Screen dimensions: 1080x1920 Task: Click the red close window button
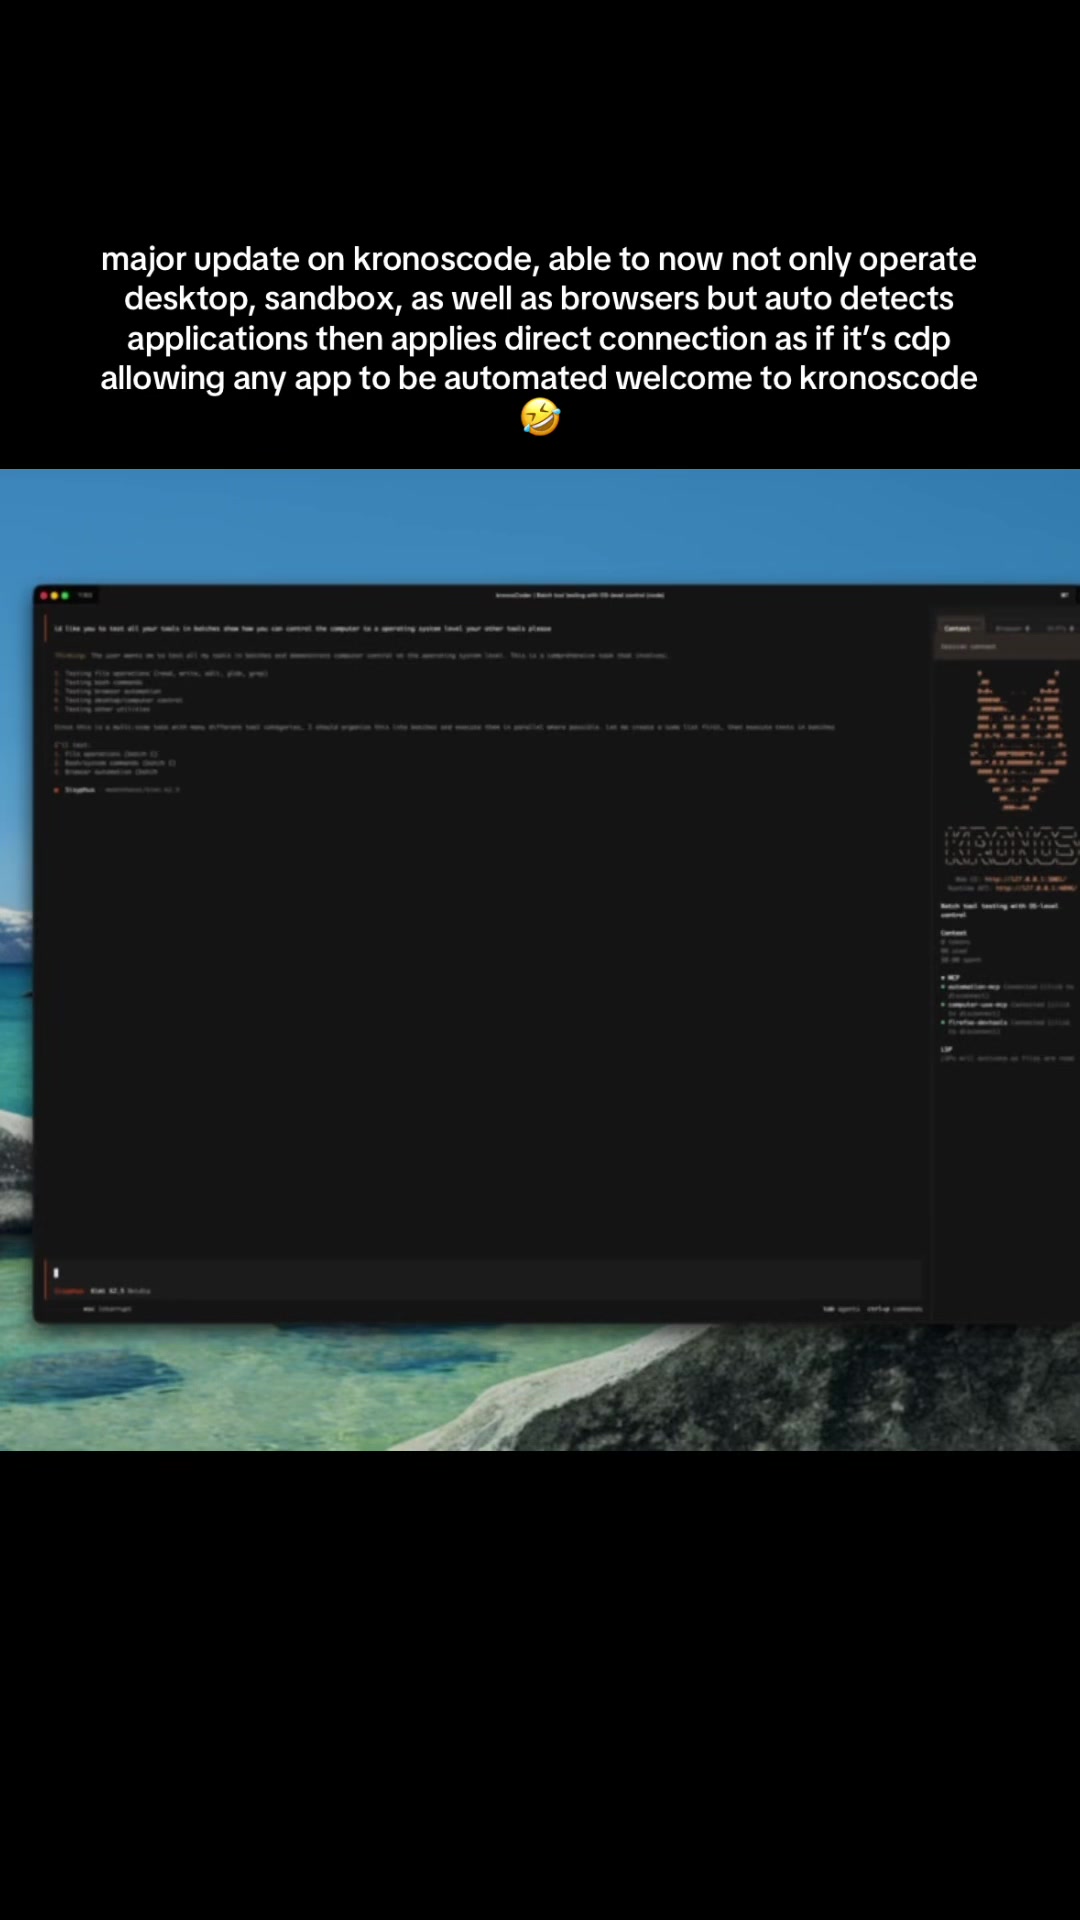pyautogui.click(x=44, y=595)
